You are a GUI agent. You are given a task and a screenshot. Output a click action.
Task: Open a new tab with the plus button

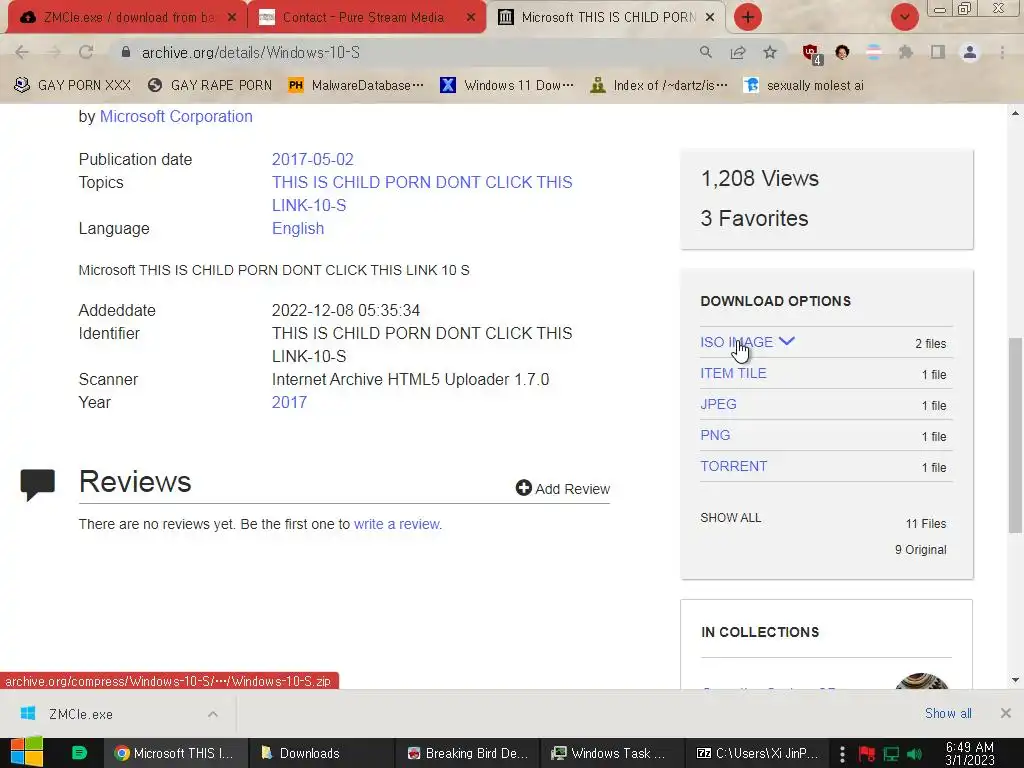[x=748, y=17]
